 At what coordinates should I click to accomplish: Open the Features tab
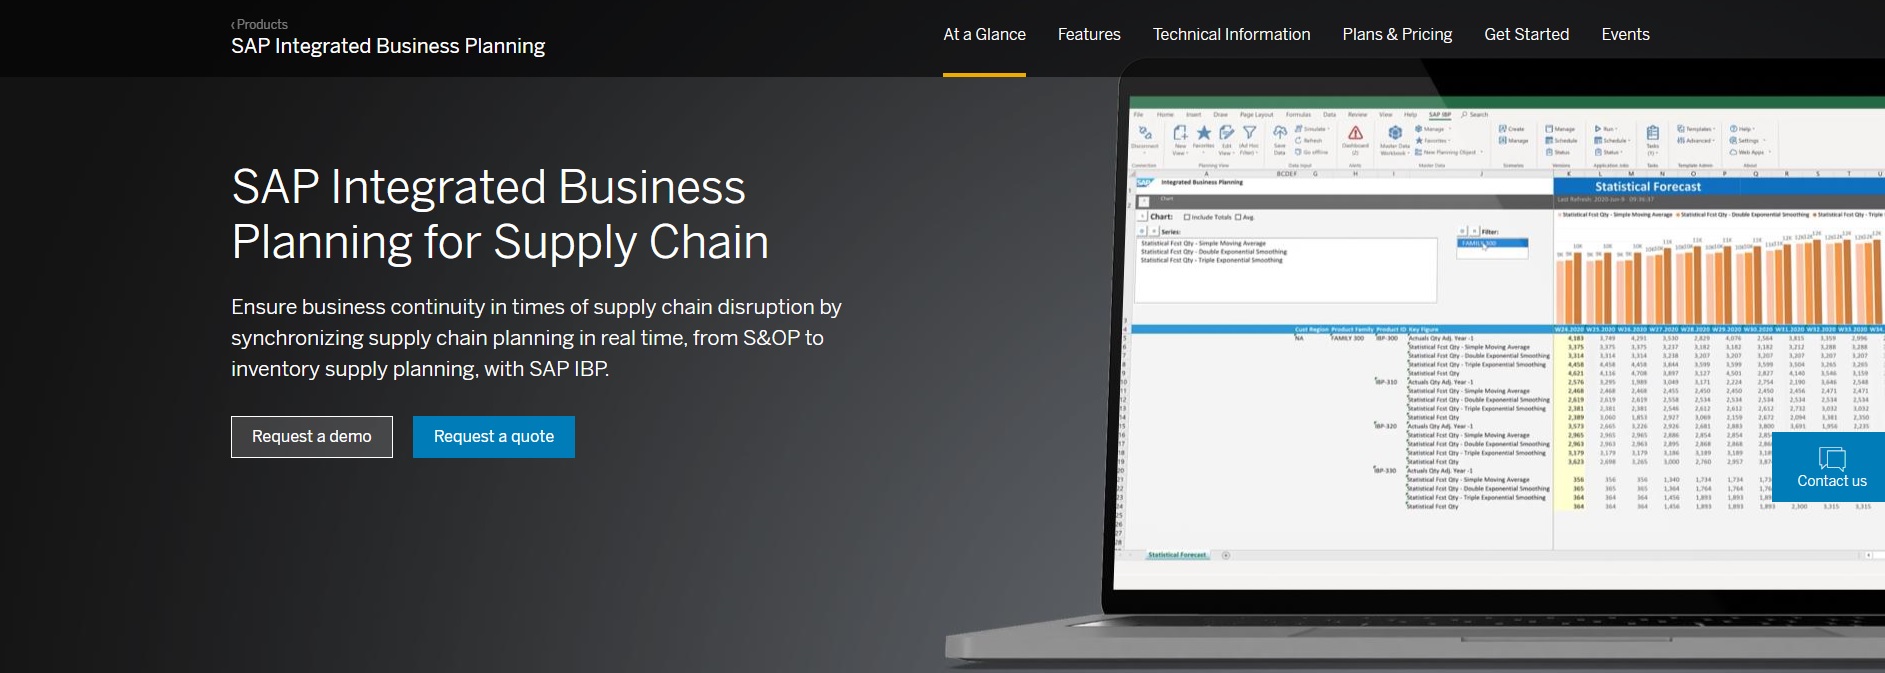1089,34
